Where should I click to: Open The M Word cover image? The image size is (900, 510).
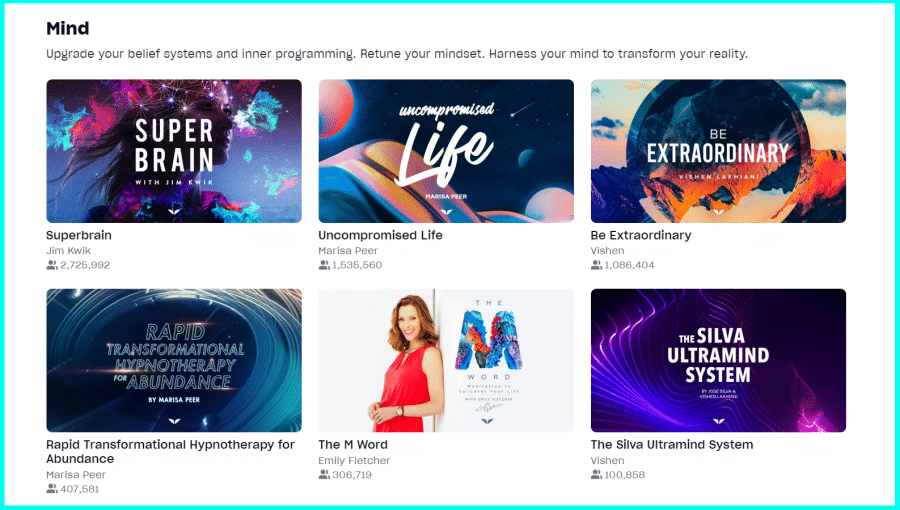tap(446, 360)
